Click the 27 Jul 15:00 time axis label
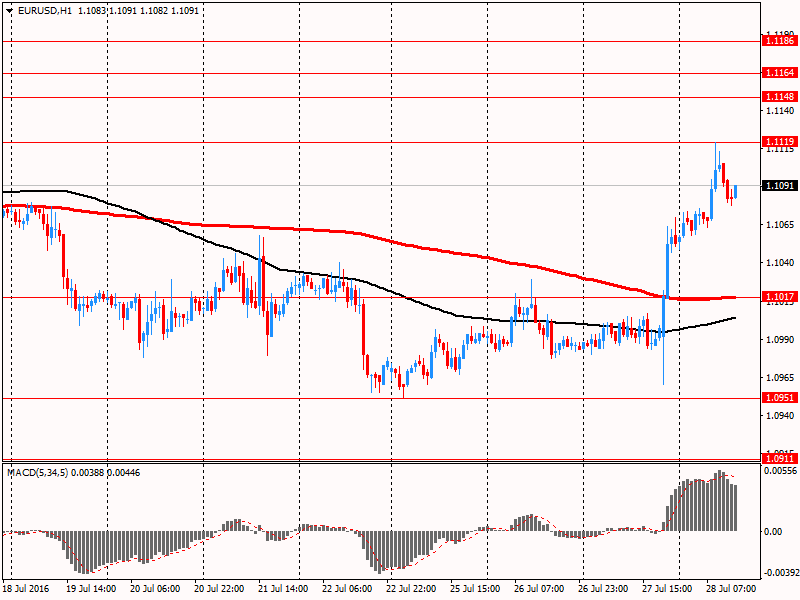800x600 pixels. tap(667, 589)
